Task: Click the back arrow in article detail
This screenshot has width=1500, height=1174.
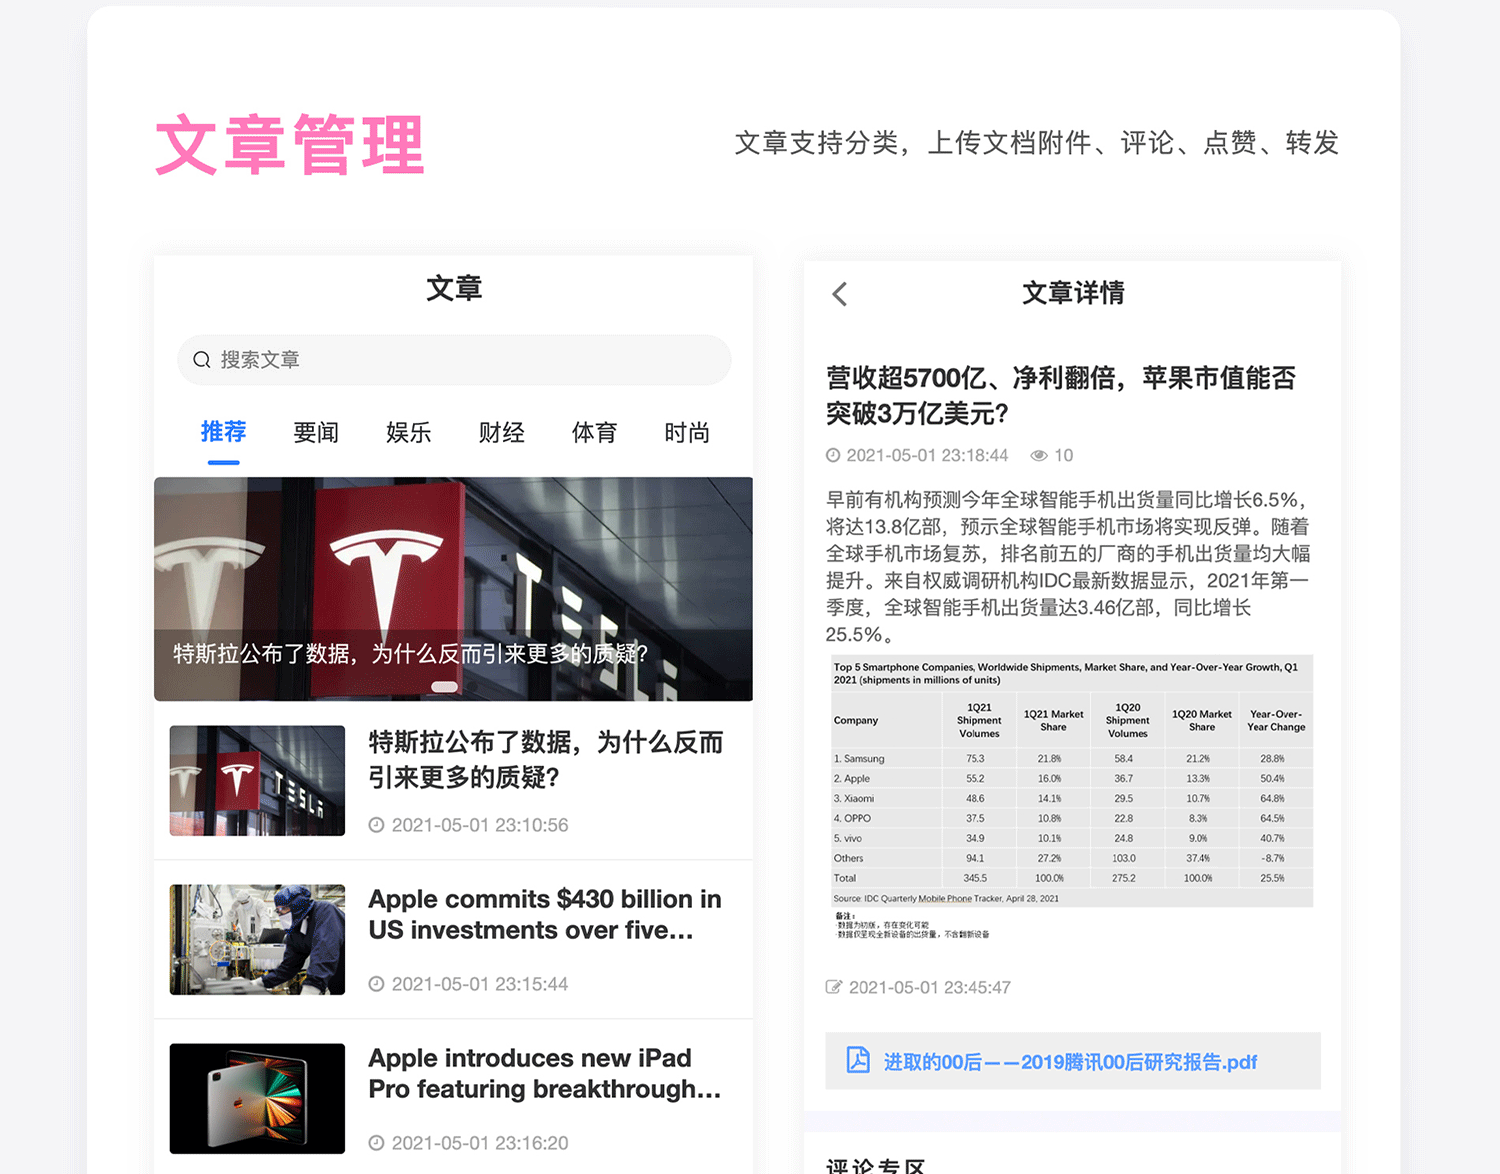Action: coord(840,294)
